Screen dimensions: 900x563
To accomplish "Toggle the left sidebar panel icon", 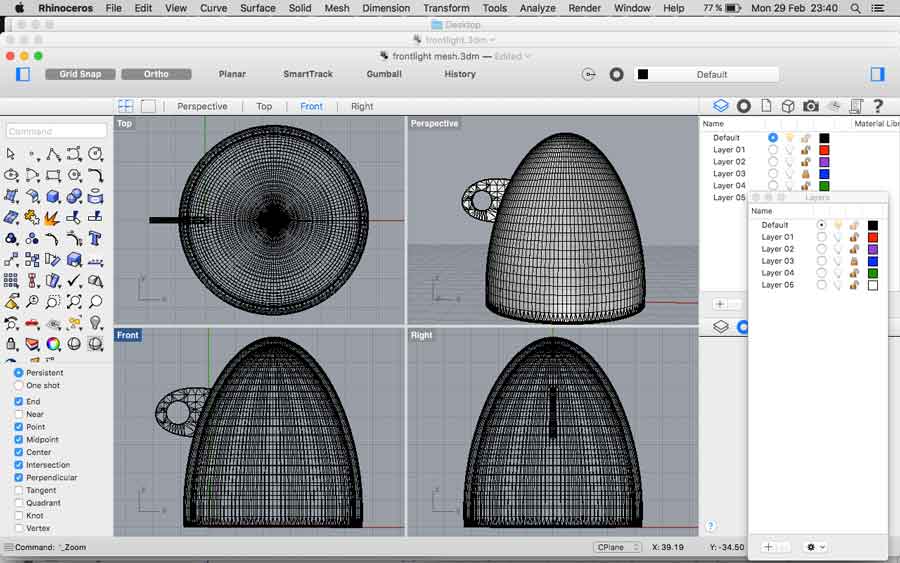I will tap(23, 74).
